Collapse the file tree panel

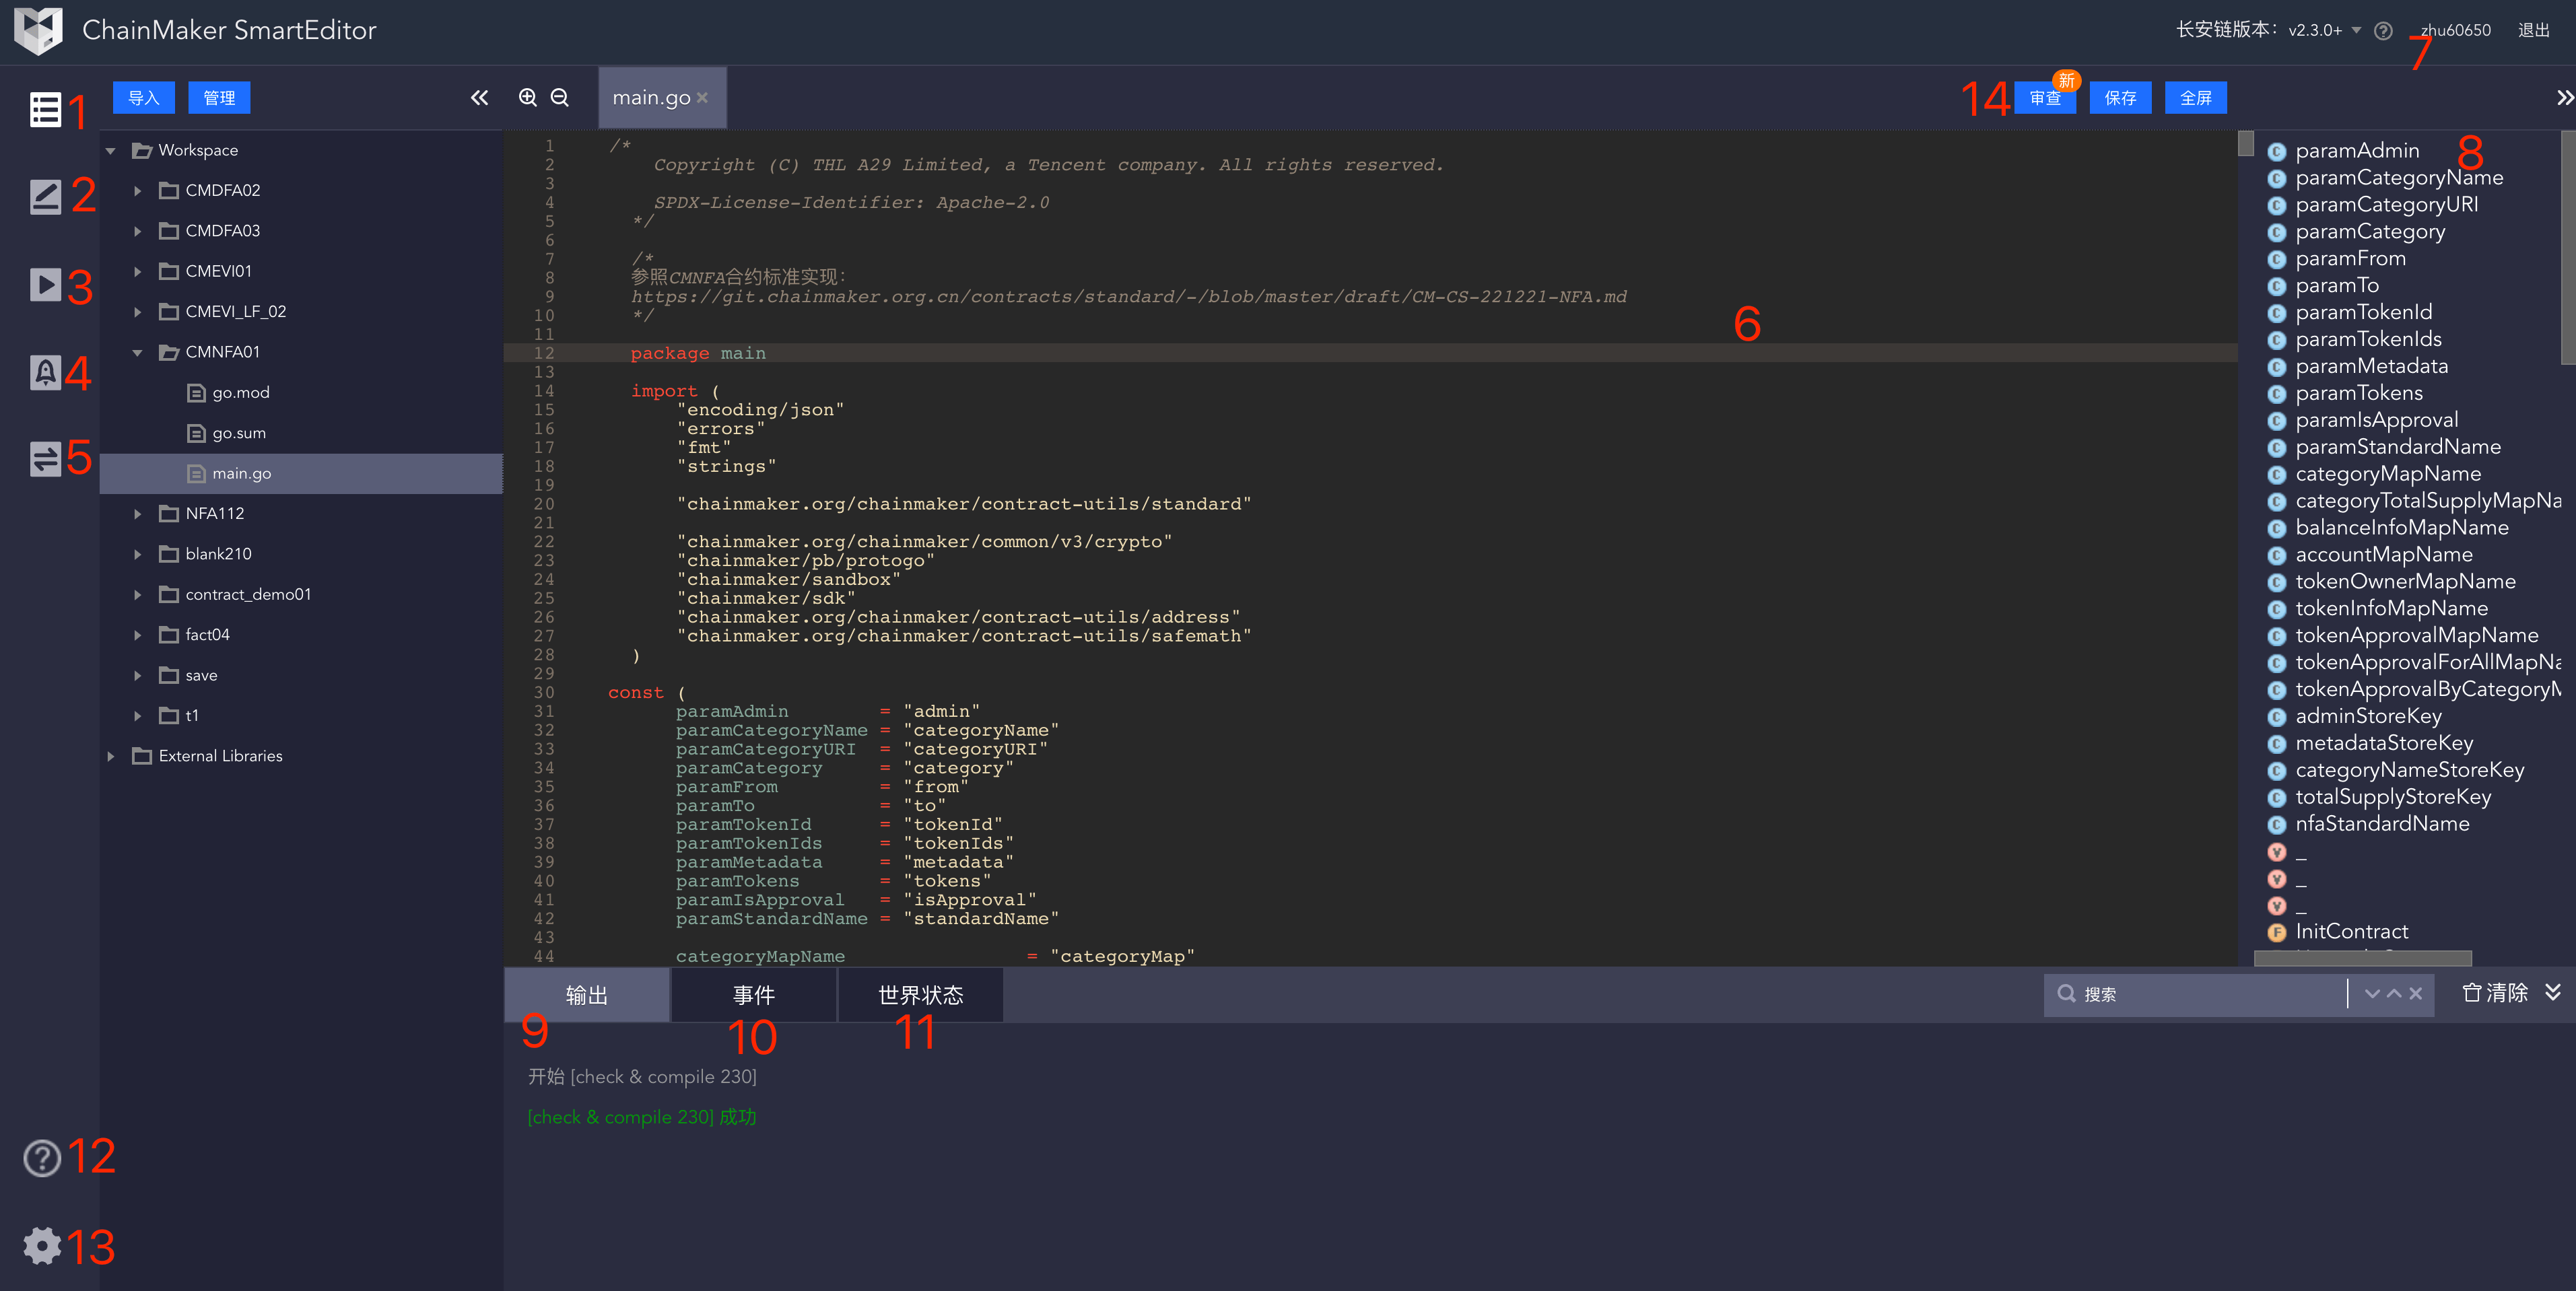pos(480,97)
